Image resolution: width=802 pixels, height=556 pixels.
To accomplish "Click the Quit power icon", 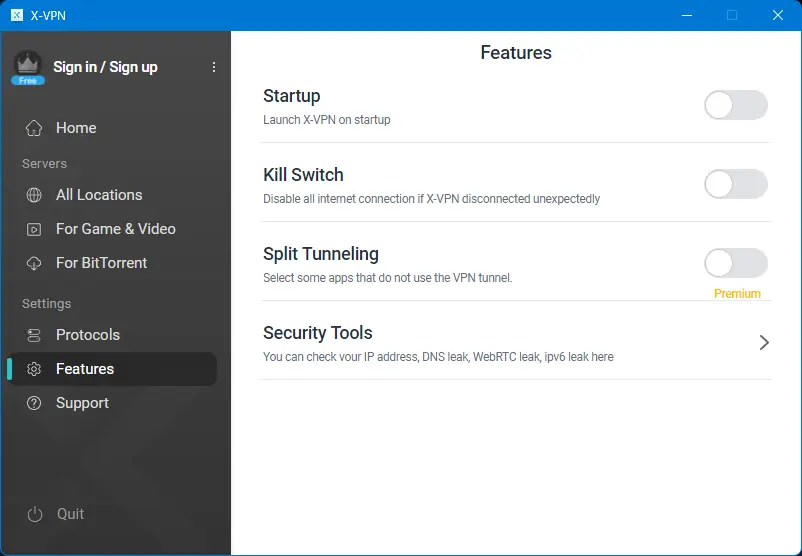I will pyautogui.click(x=35, y=514).
